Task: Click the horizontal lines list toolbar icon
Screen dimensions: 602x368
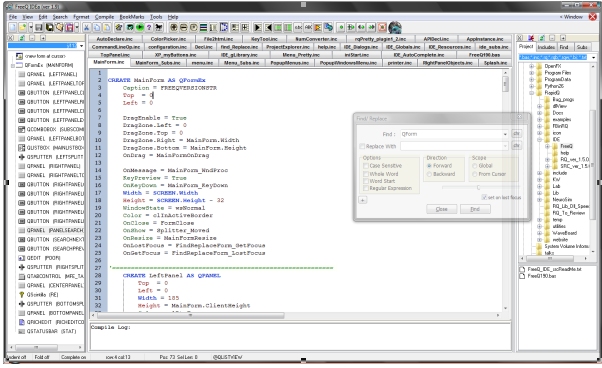Action: coord(203,27)
